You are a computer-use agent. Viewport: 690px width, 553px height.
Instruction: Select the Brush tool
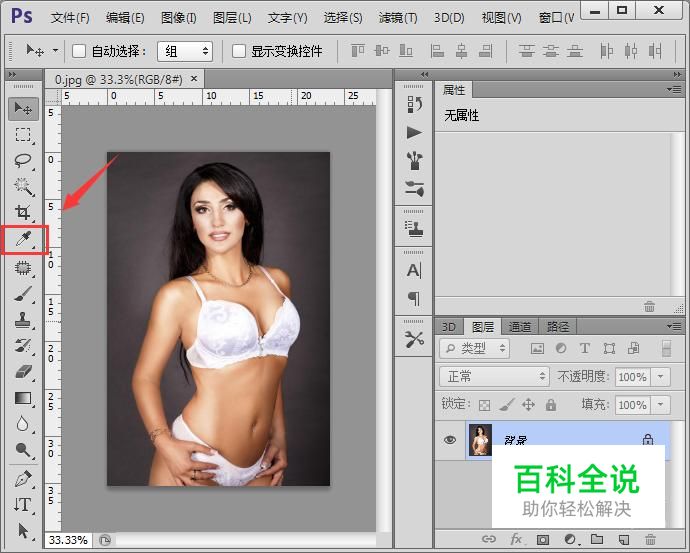(x=23, y=293)
